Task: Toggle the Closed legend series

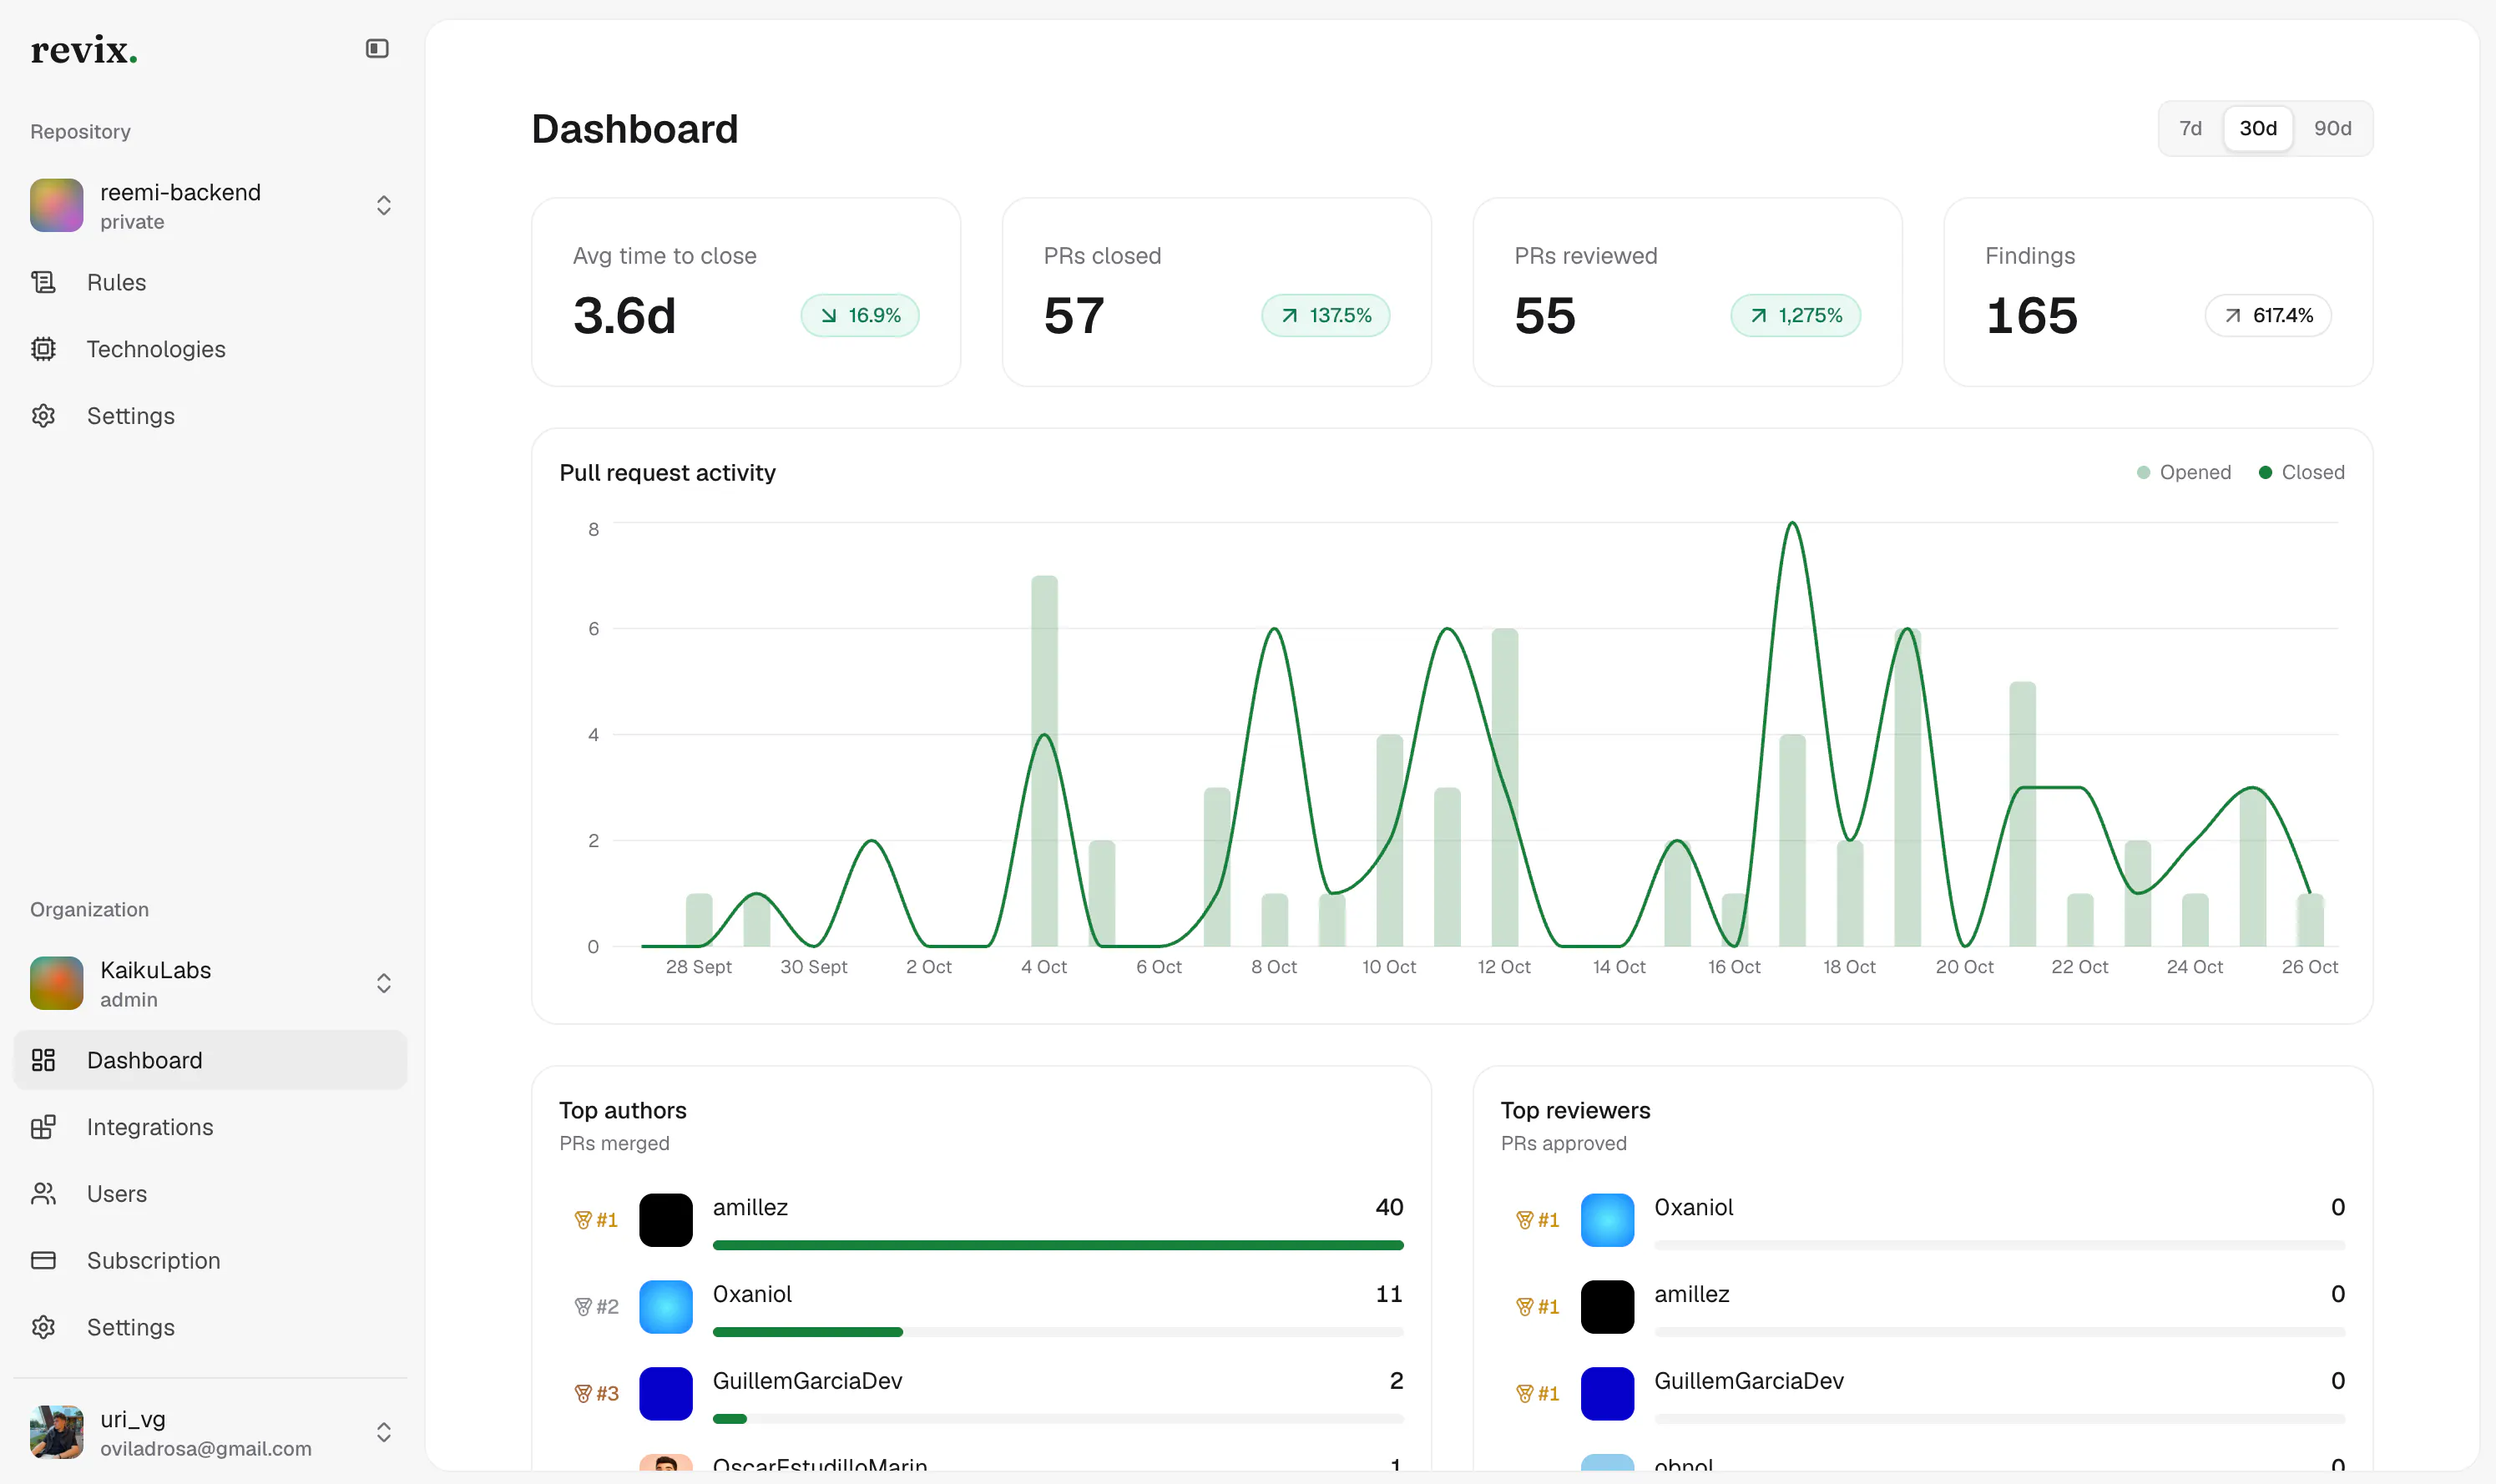Action: (2301, 472)
